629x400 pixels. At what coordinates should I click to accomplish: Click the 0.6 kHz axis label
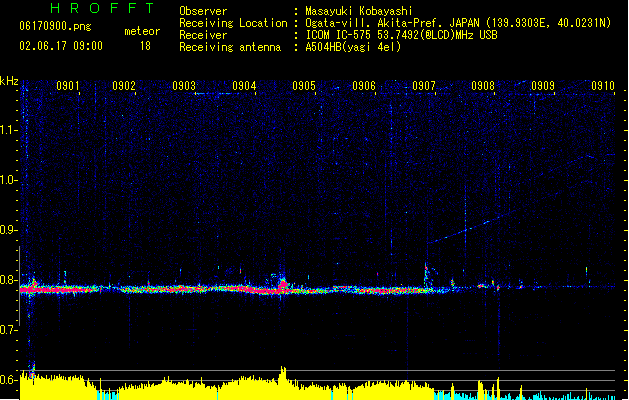pos(8,380)
